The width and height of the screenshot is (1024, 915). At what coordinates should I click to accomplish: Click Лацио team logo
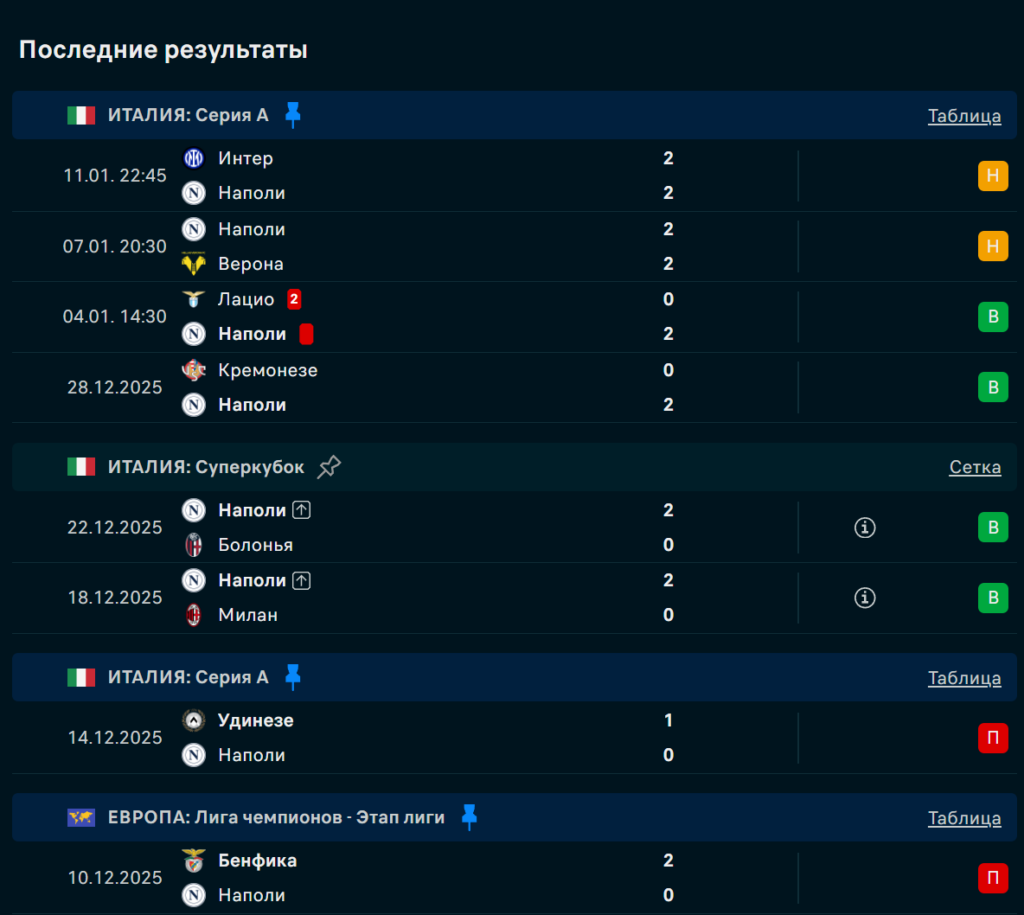(x=193, y=299)
